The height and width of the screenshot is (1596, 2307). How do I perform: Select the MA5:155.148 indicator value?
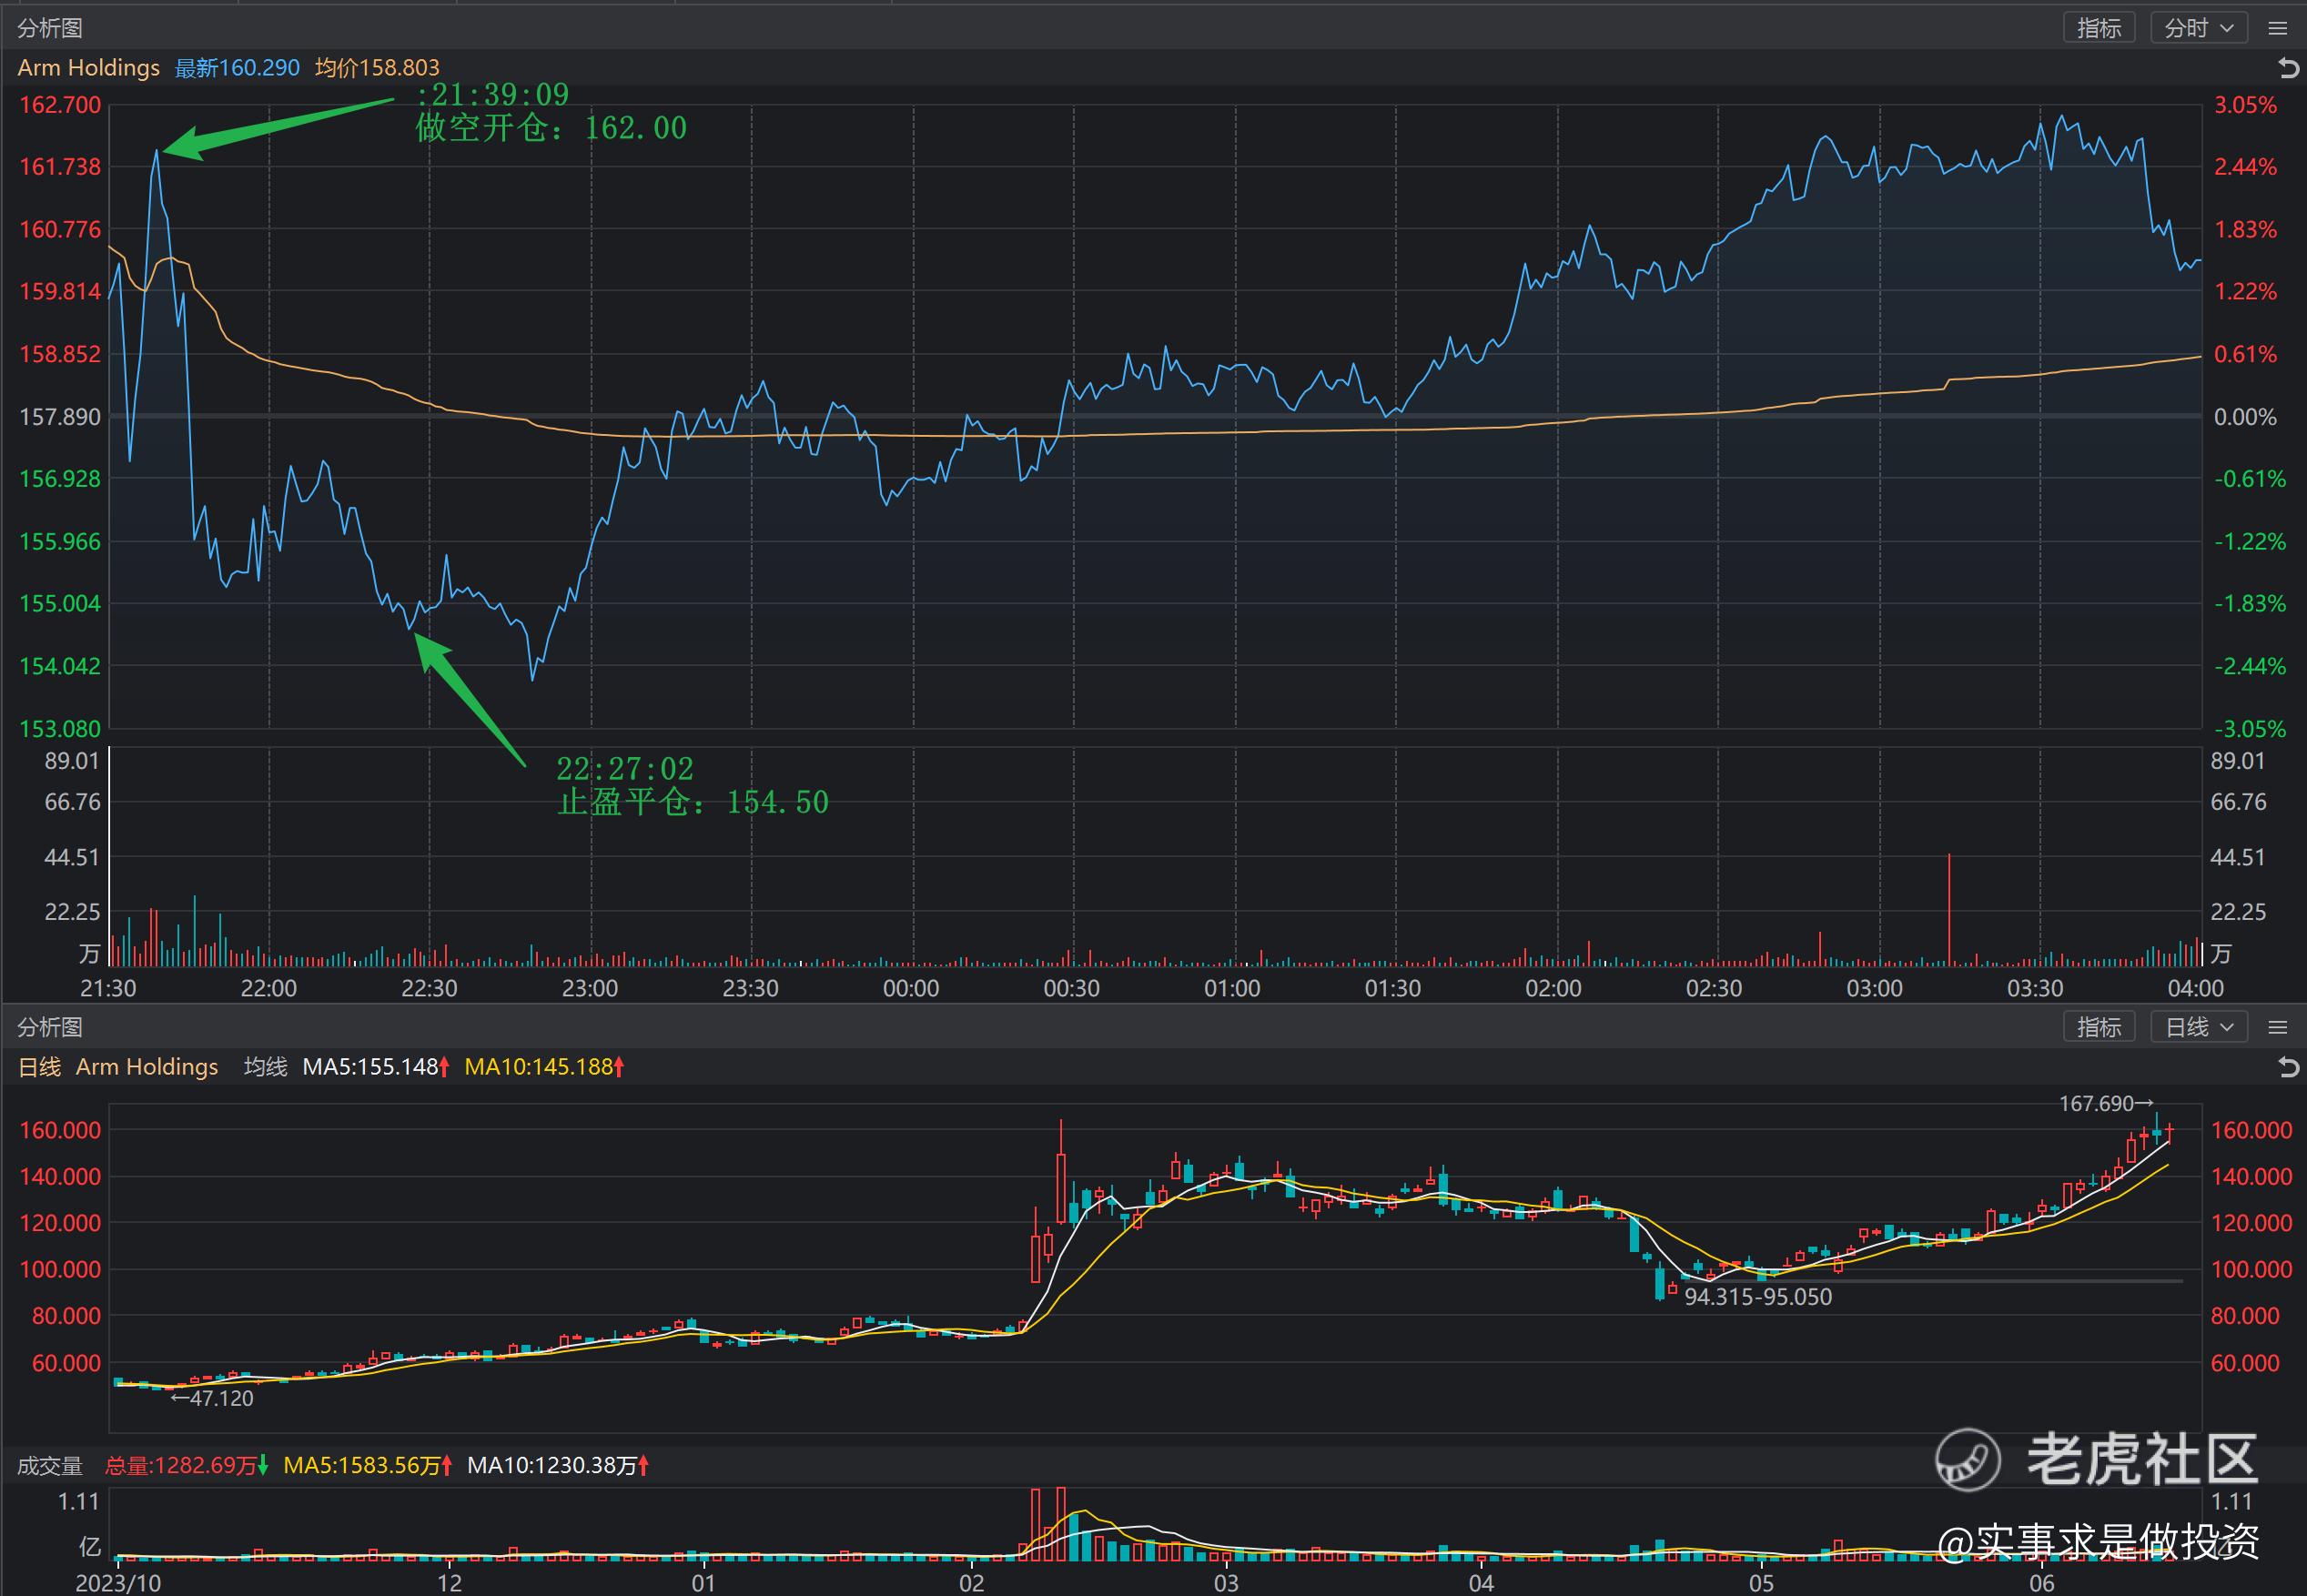click(376, 1067)
